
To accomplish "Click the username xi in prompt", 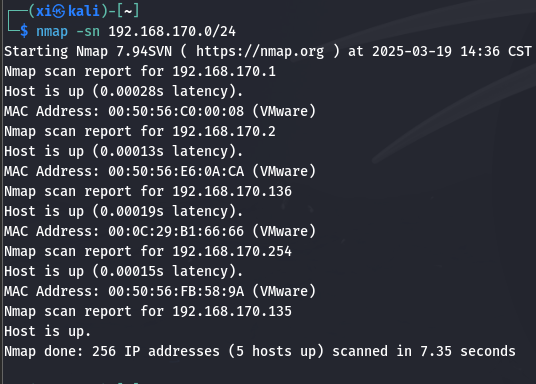I will coord(44,11).
